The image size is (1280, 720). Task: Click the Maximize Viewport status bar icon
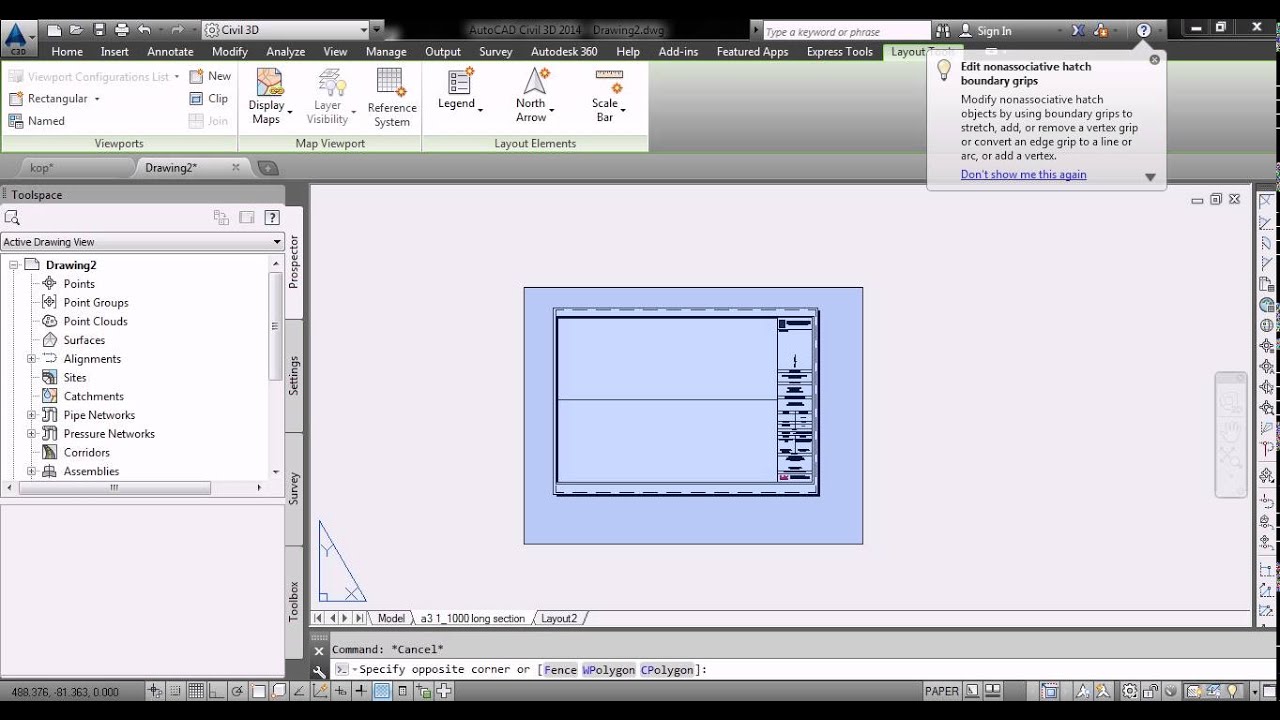1050,691
